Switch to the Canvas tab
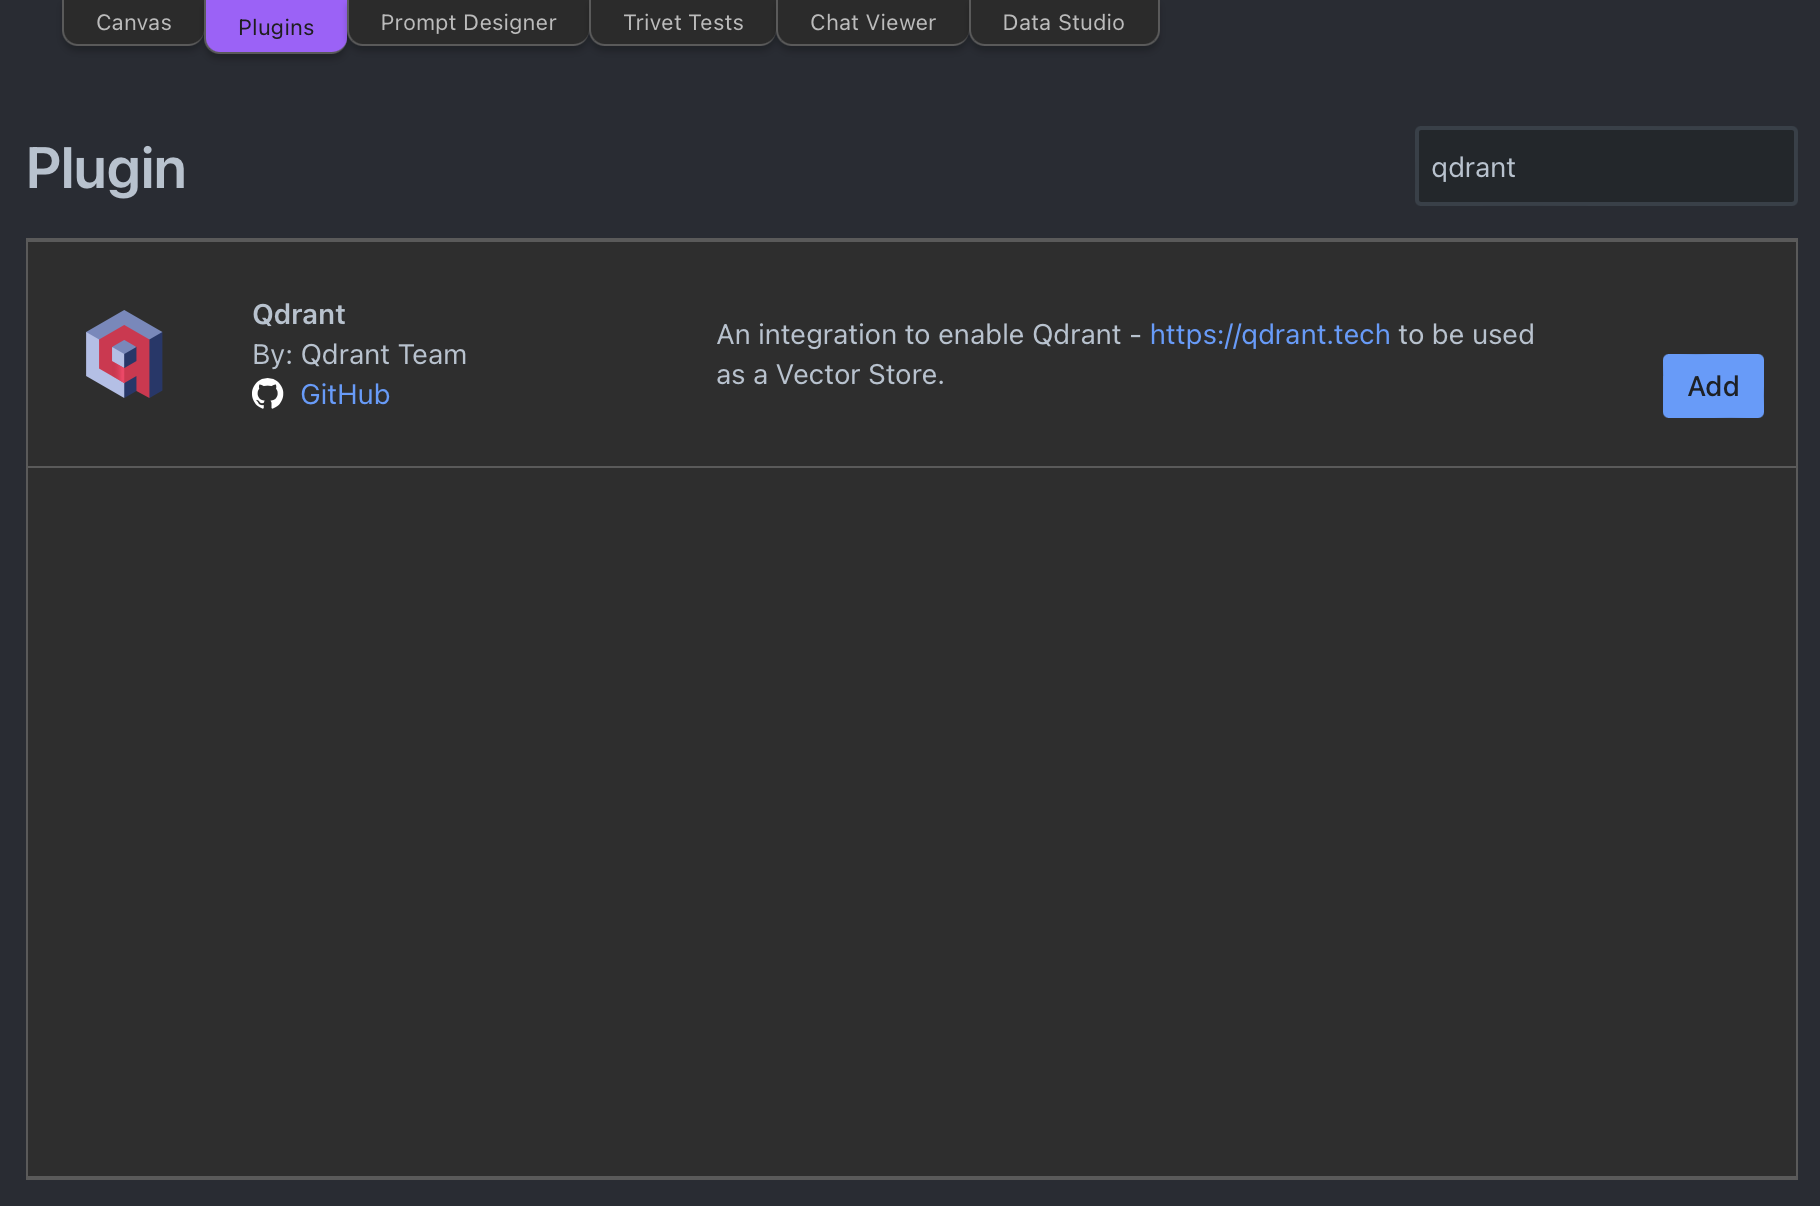Viewport: 1820px width, 1206px height. (134, 22)
